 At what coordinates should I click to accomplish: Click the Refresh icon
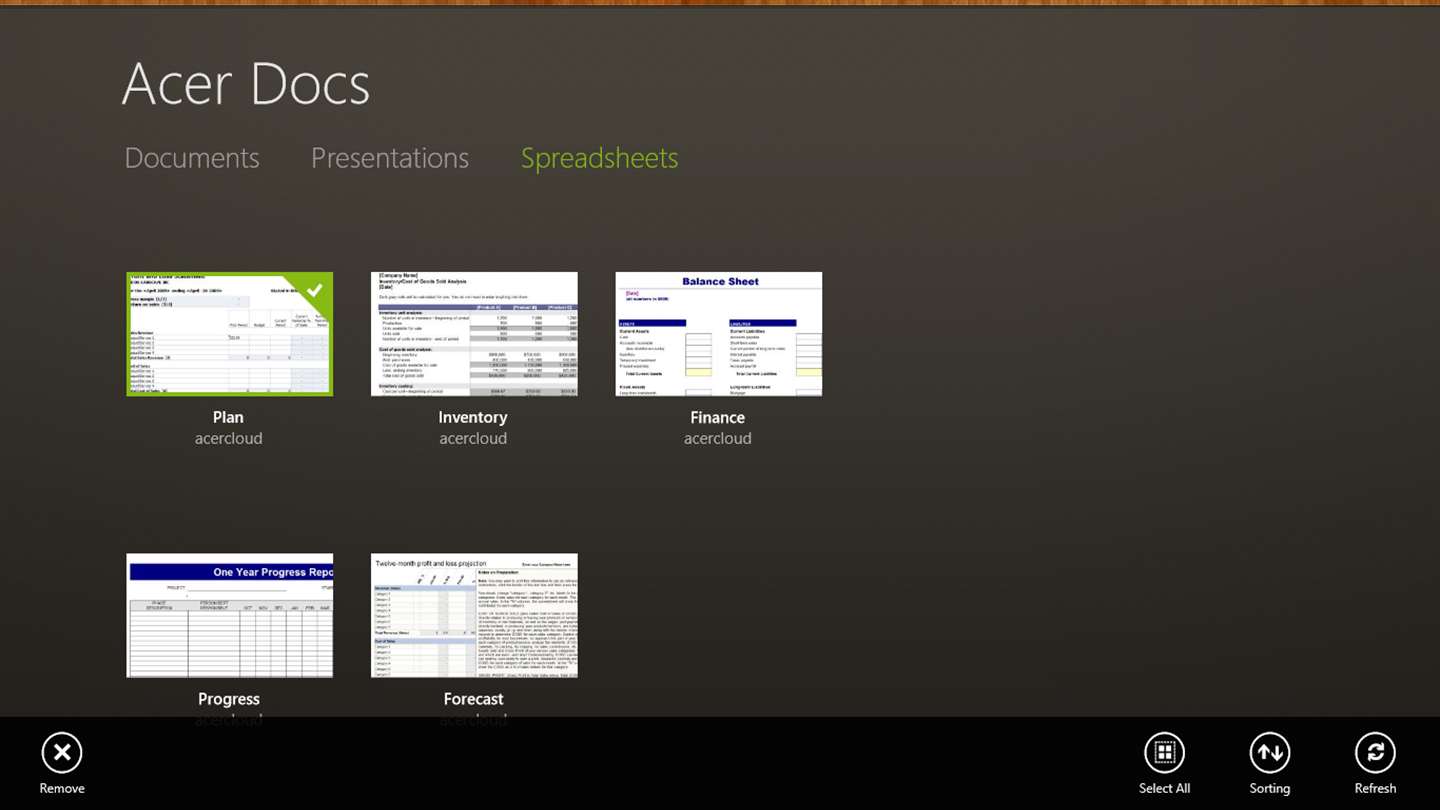coord(1375,753)
